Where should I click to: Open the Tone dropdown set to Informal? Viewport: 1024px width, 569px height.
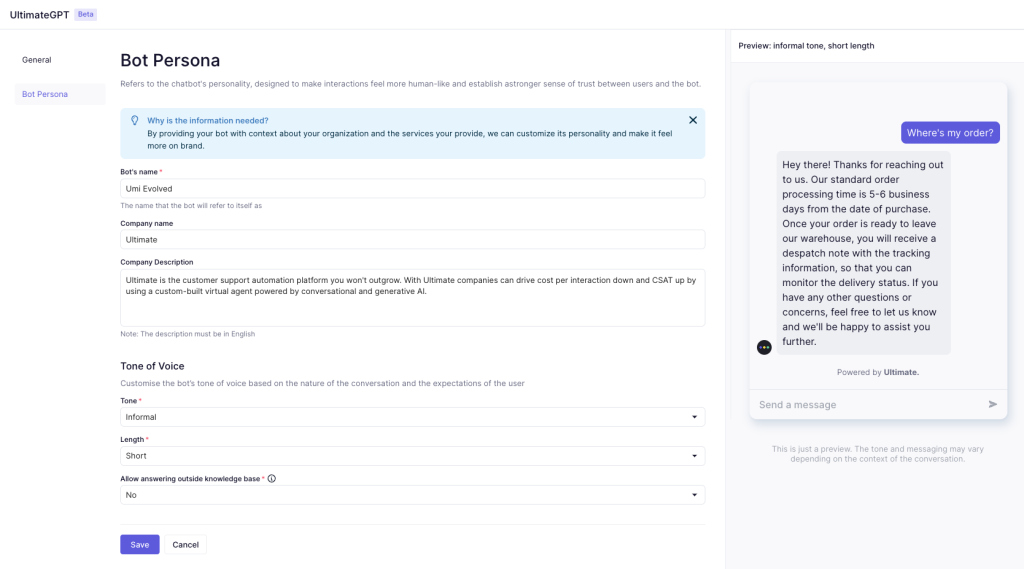(413, 417)
